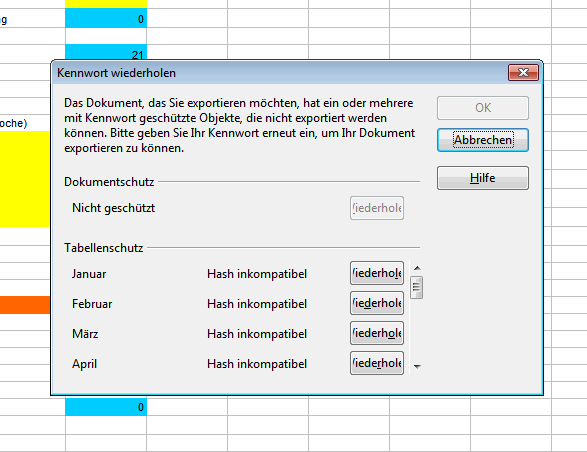Click the Tabellenschutz scrollbar thumb
The image size is (587, 452).
(x=417, y=287)
